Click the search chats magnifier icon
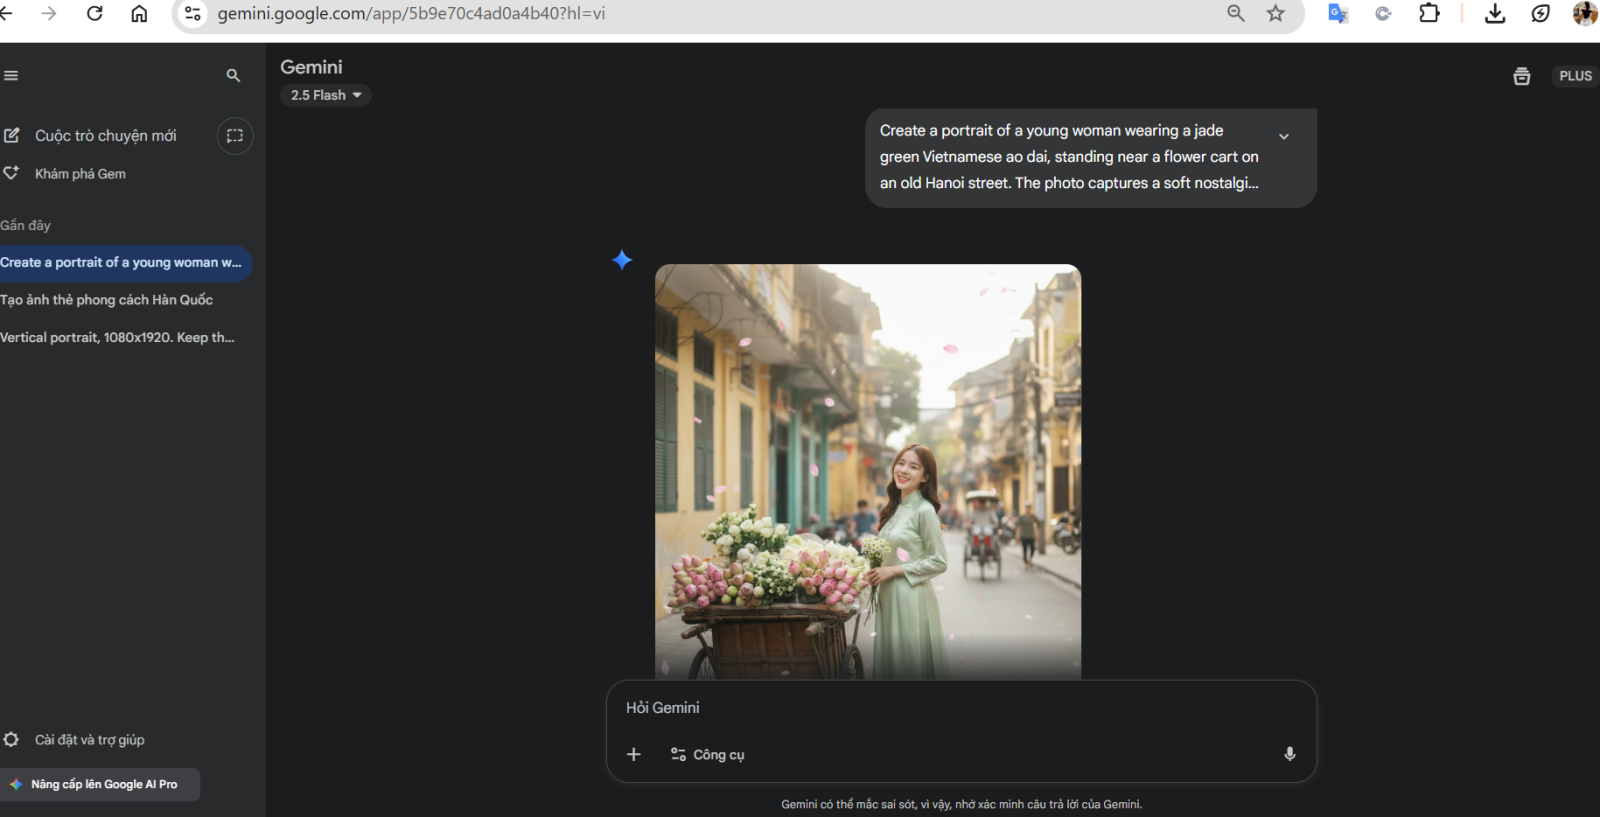Viewport: 1600px width, 817px height. coord(233,76)
